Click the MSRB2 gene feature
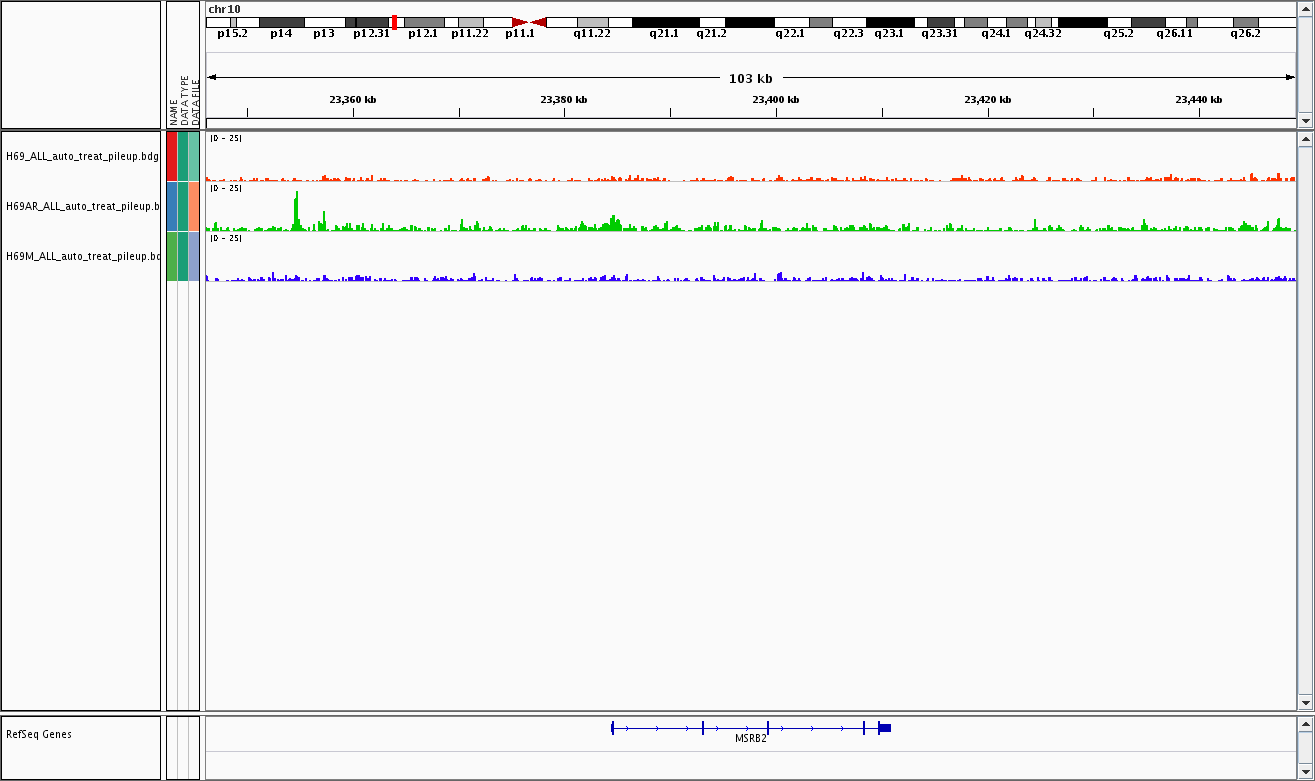1315x781 pixels. pos(750,728)
